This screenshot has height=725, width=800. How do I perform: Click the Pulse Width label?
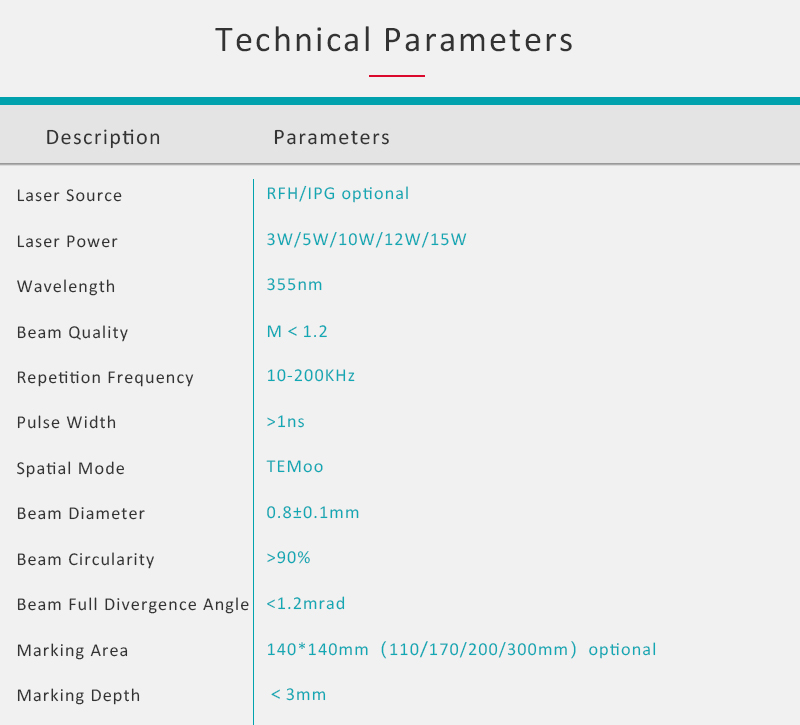pyautogui.click(x=66, y=422)
